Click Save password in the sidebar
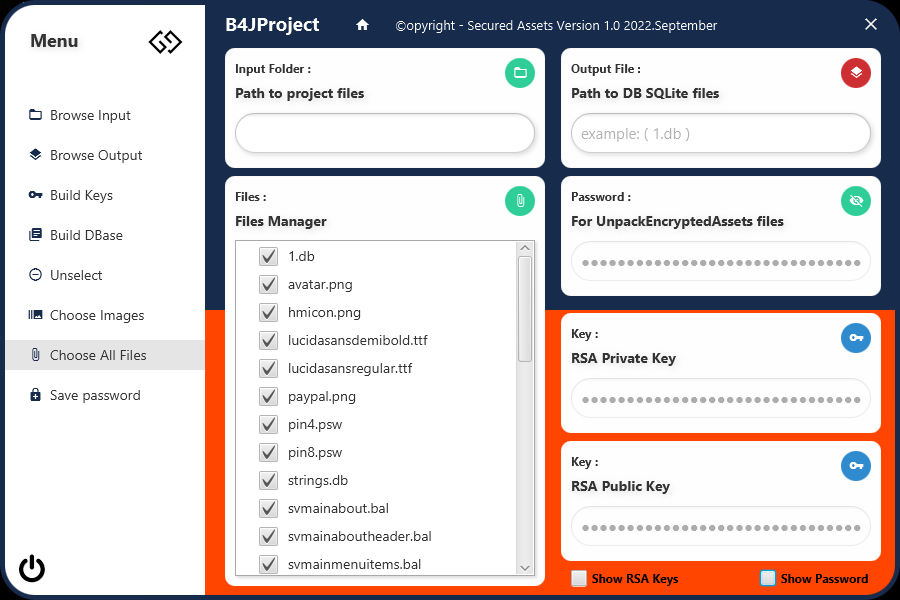This screenshot has height=600, width=900. pos(95,395)
